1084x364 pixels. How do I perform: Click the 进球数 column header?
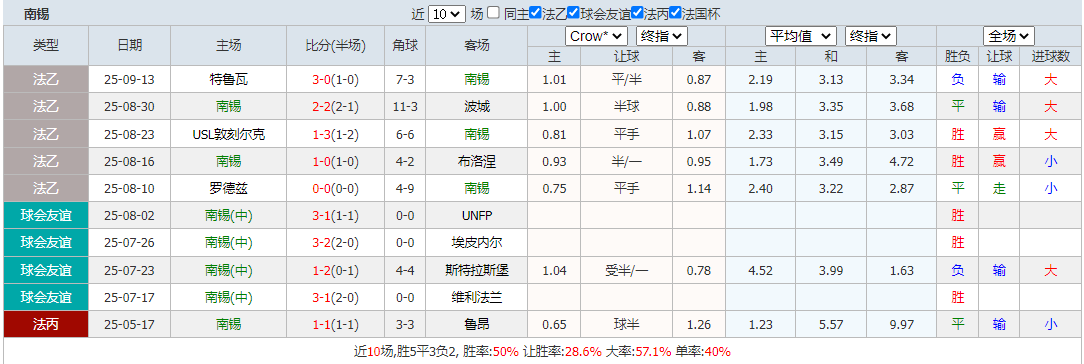click(1051, 56)
